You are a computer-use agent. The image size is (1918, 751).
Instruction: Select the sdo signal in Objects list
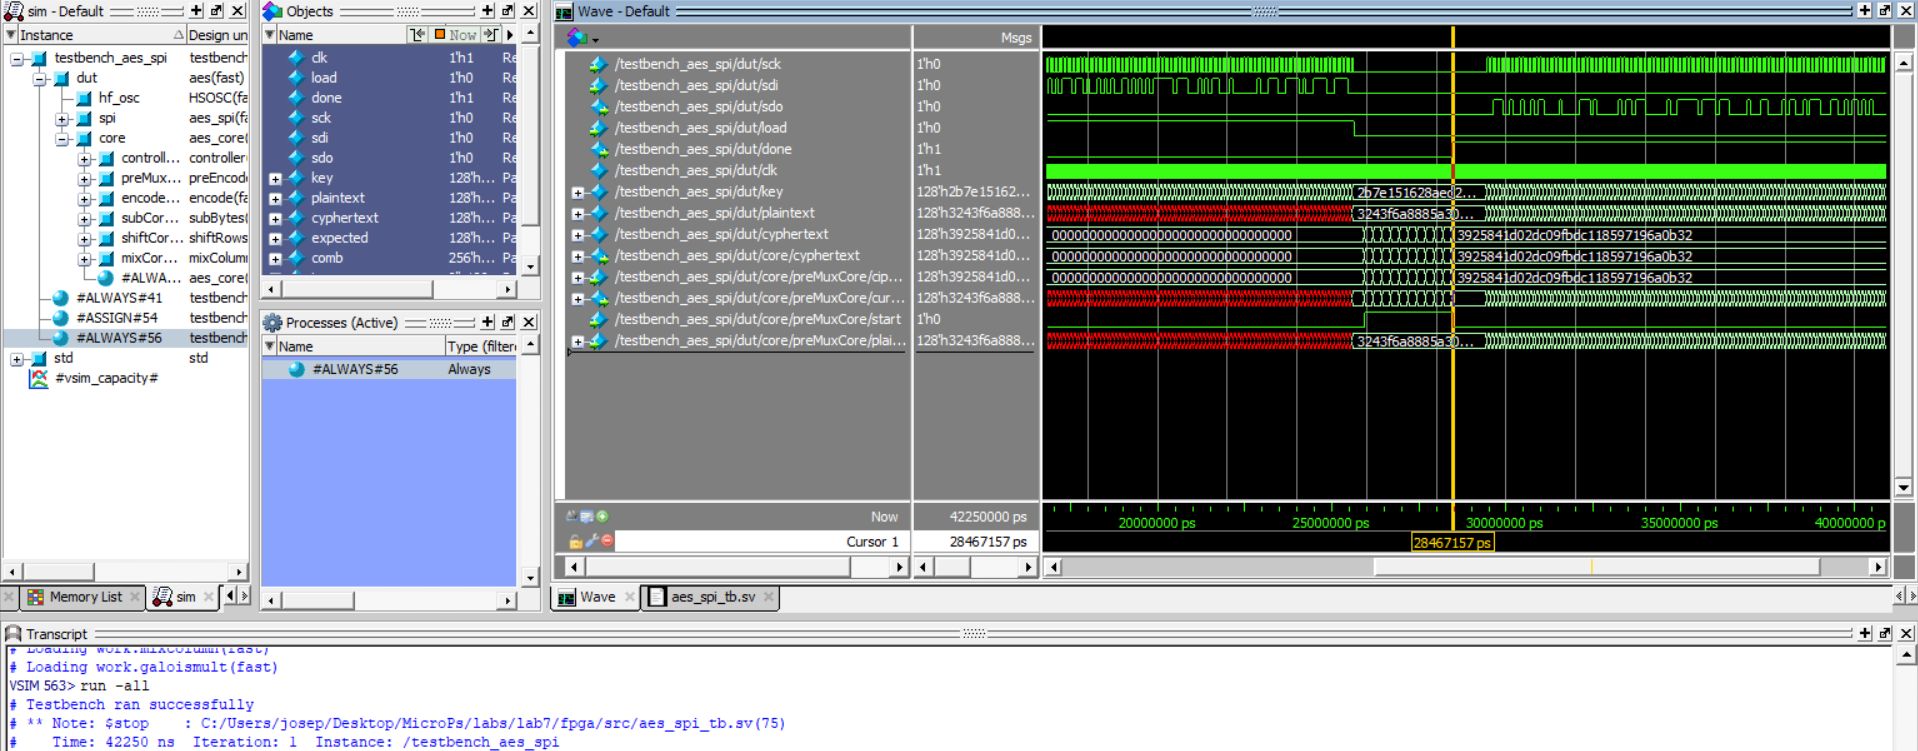click(x=322, y=158)
